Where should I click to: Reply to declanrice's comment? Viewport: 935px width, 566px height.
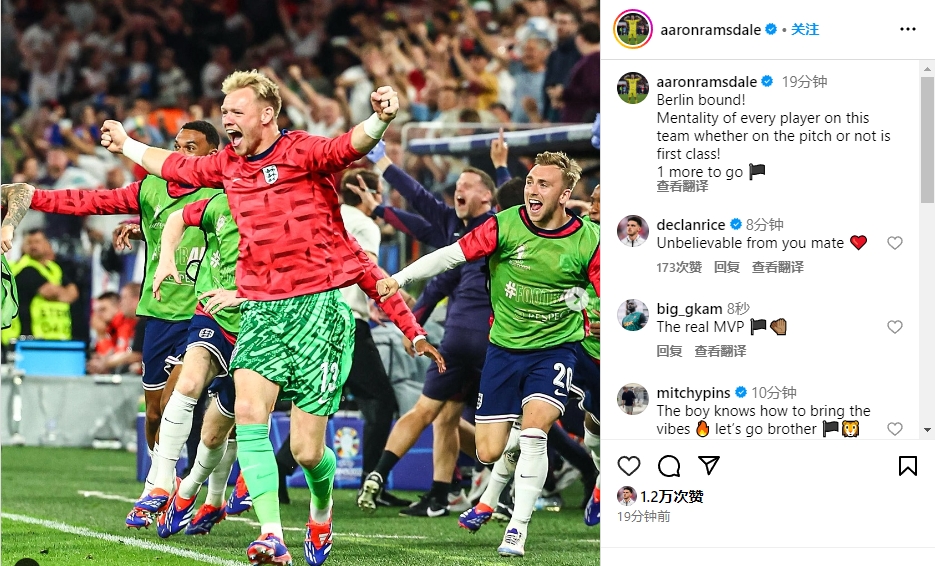726,267
